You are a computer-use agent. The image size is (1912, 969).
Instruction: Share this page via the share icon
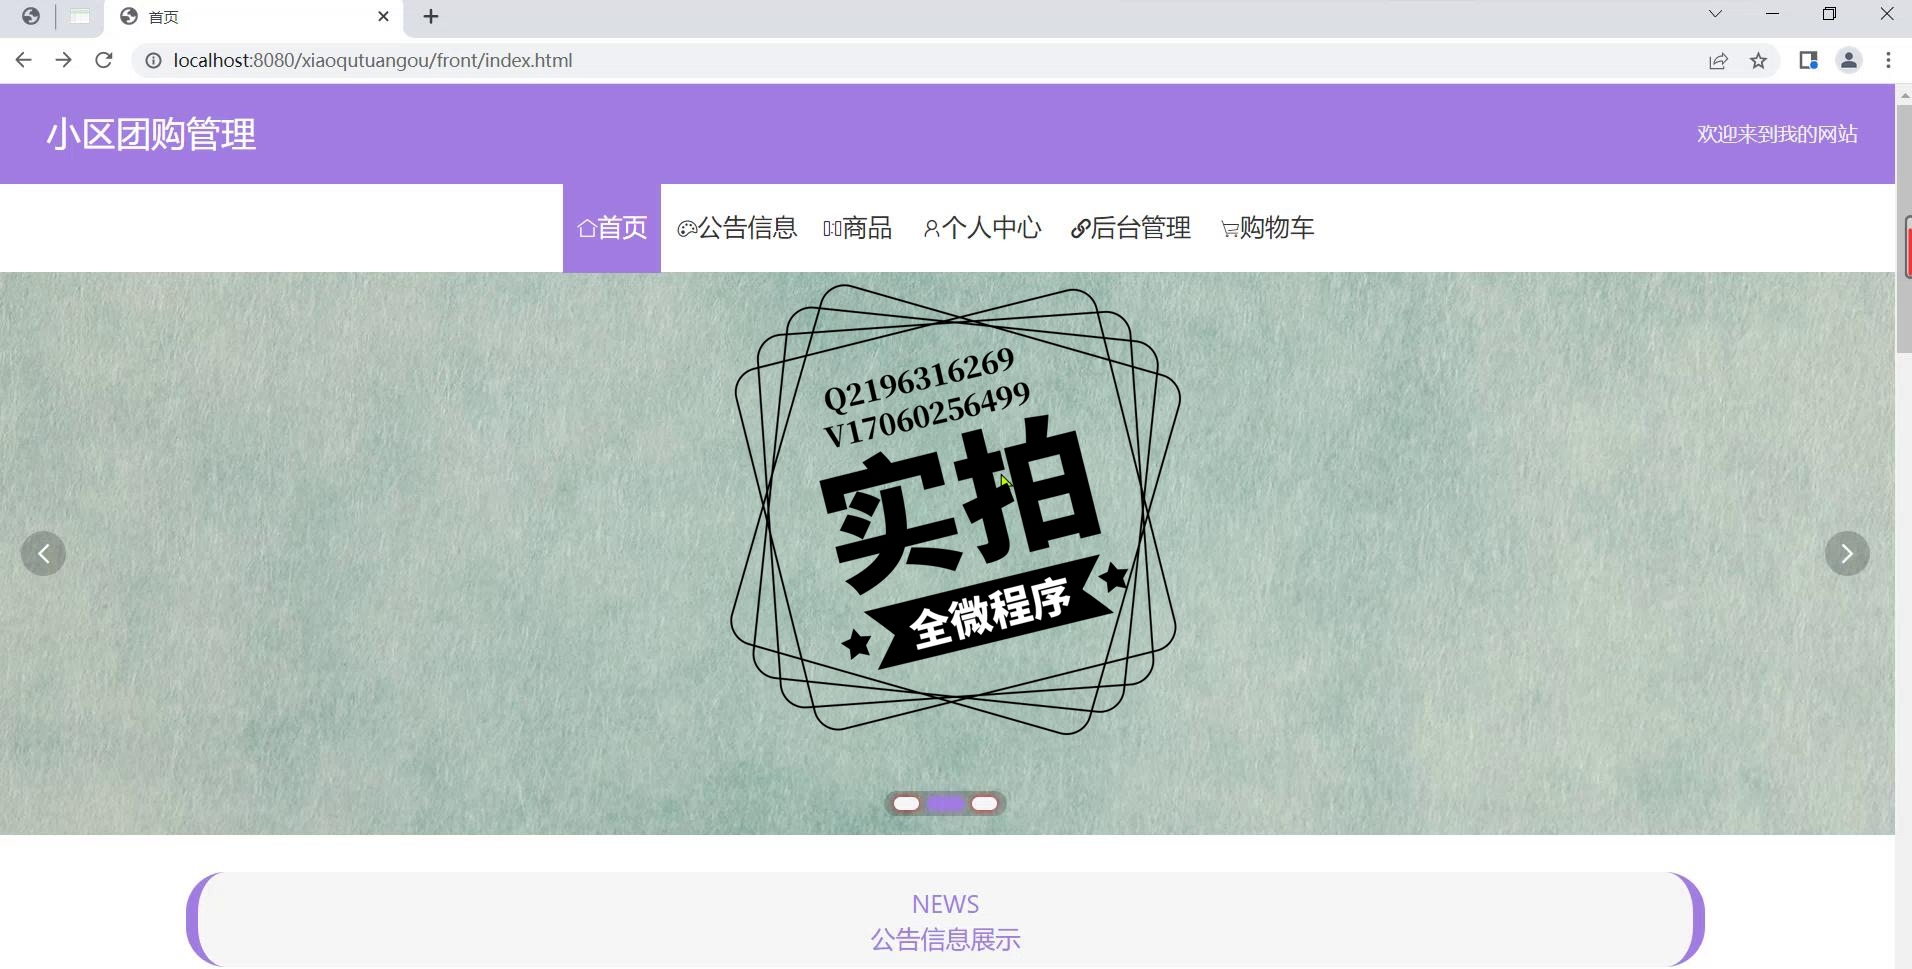coord(1718,61)
